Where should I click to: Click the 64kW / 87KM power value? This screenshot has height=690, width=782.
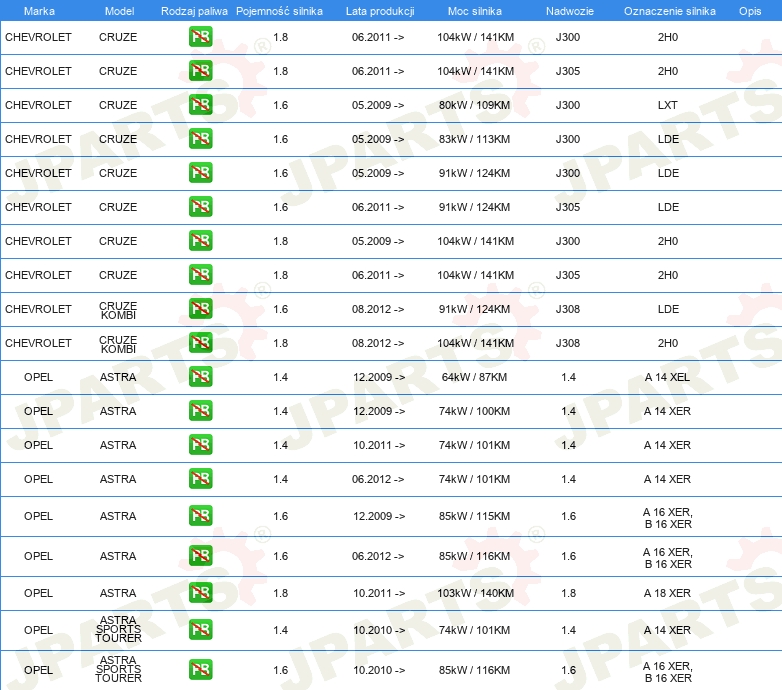coord(474,377)
